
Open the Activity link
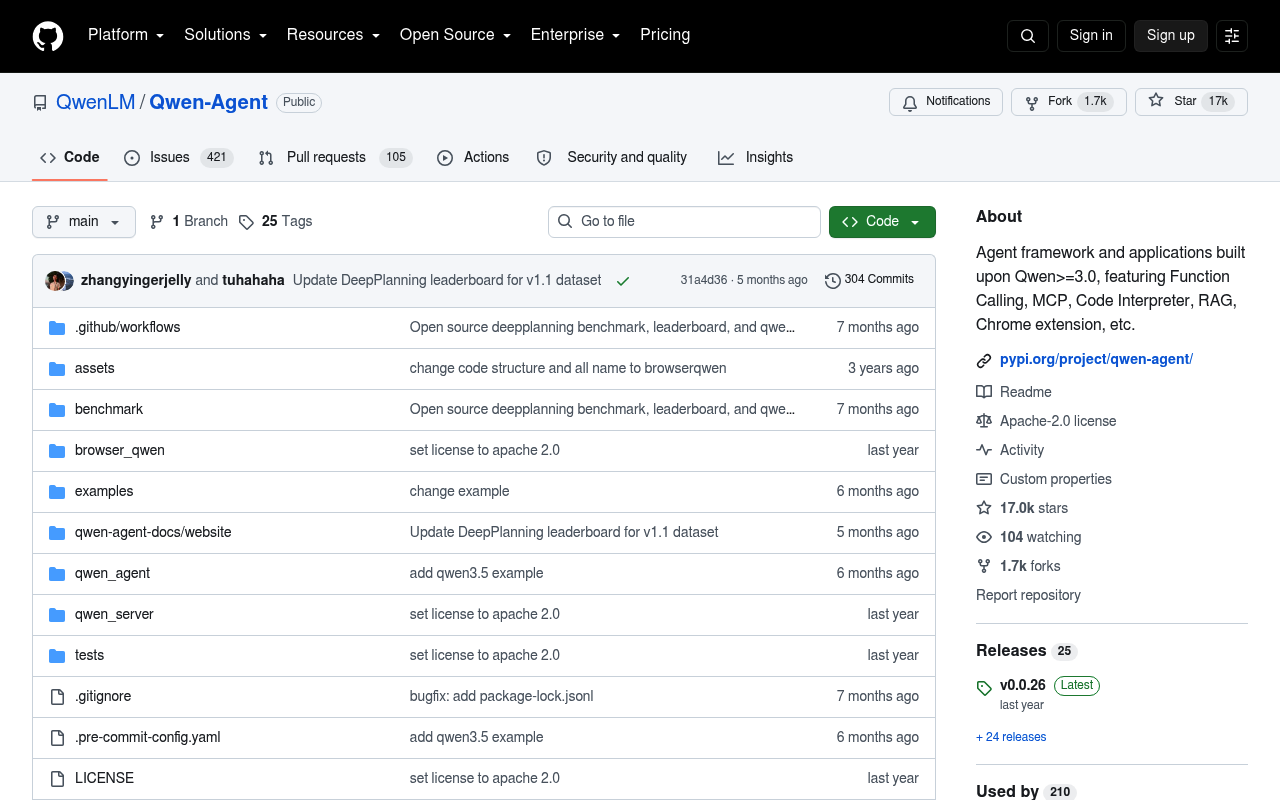(x=1010, y=451)
